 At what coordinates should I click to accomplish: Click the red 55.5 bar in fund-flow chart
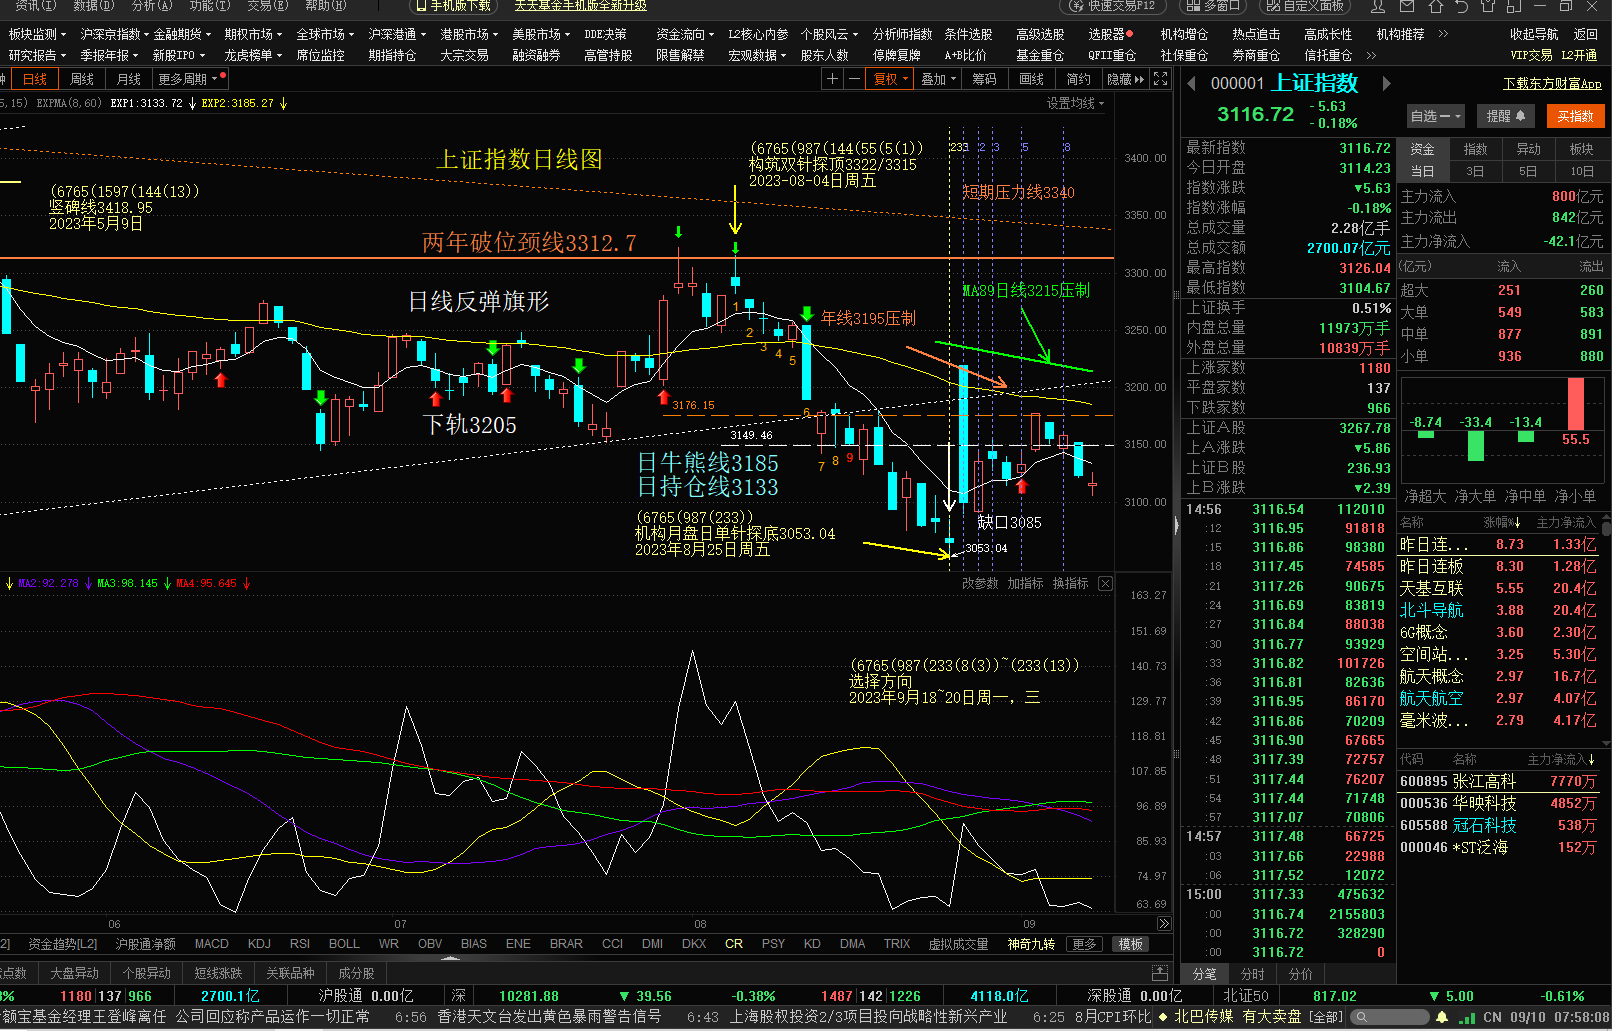[1576, 404]
